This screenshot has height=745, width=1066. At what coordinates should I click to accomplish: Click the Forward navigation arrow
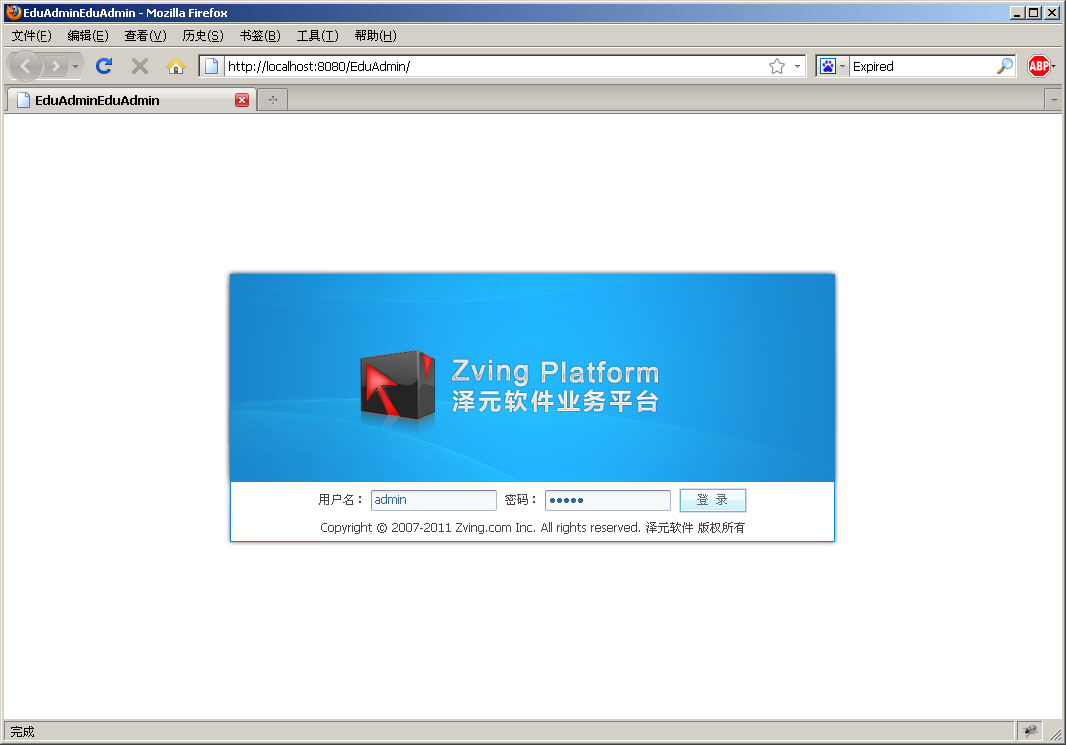pos(55,66)
